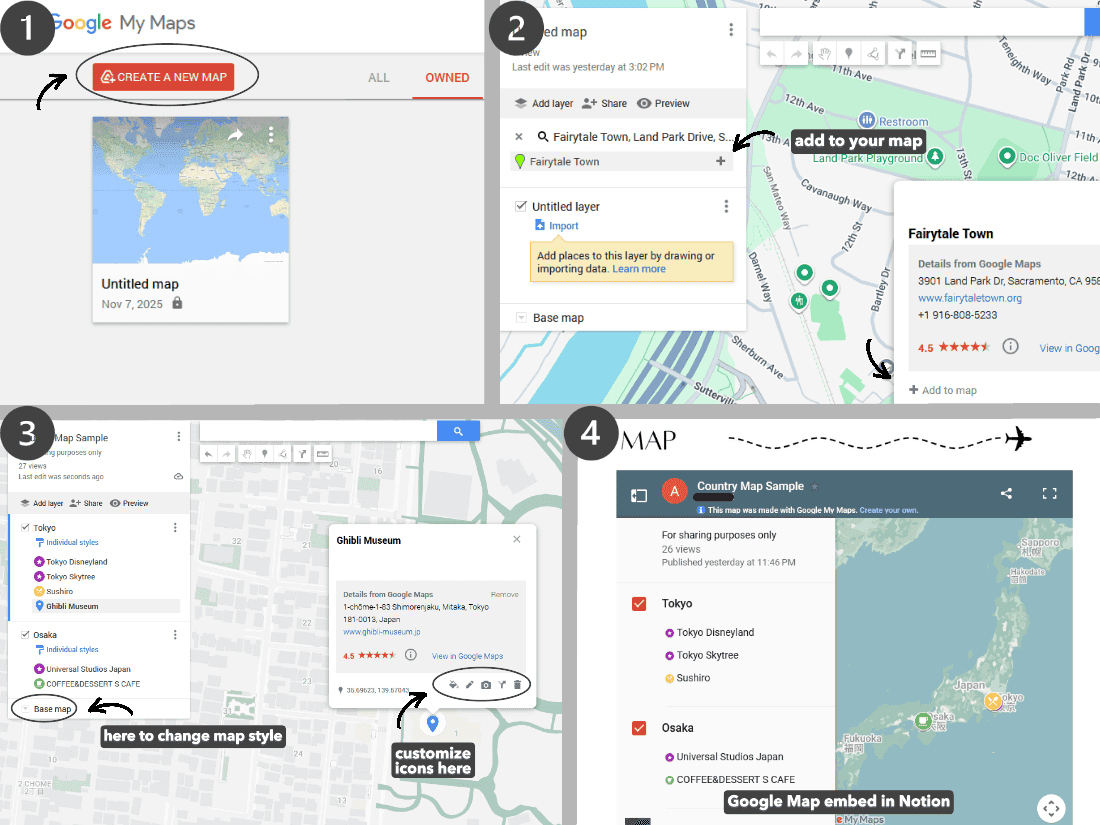Open the Untitled layer three-dot menu
The width and height of the screenshot is (1100, 825).
726,206
